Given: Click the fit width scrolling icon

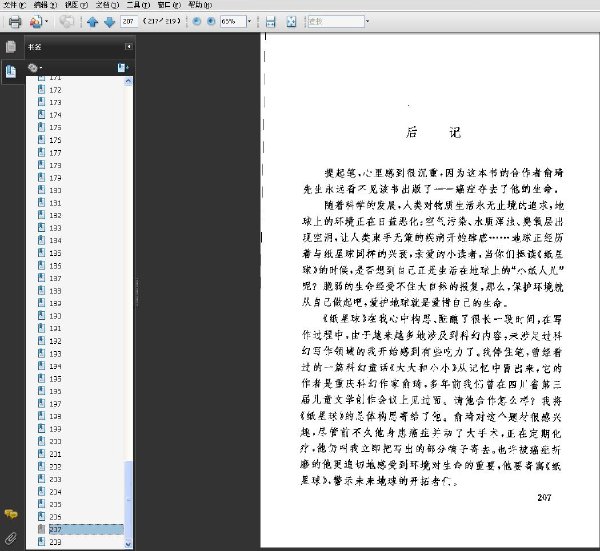Looking at the screenshot, I should pos(271,22).
